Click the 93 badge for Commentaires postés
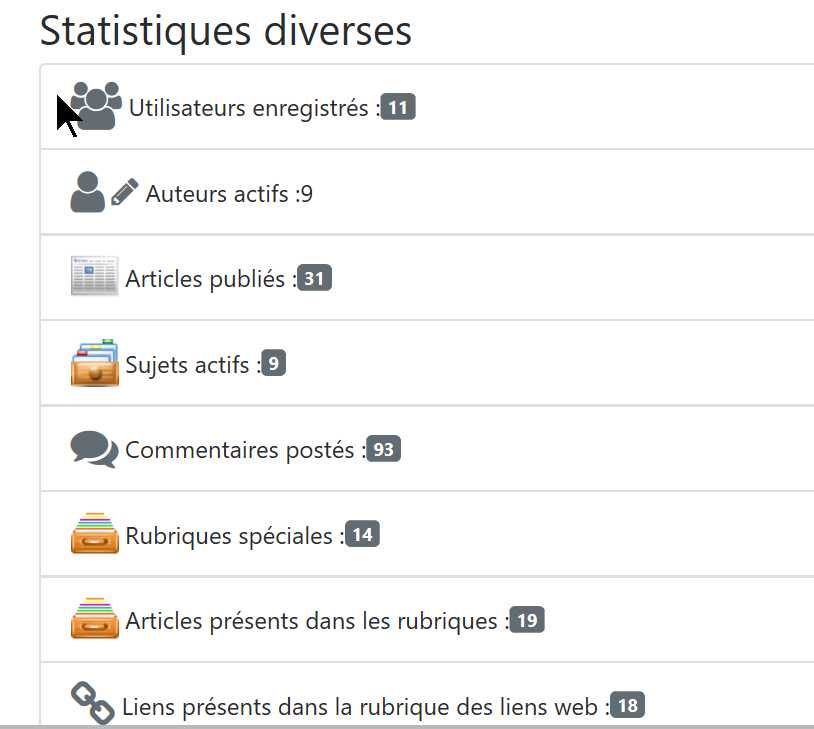Image resolution: width=814 pixels, height=729 pixels. [x=383, y=450]
